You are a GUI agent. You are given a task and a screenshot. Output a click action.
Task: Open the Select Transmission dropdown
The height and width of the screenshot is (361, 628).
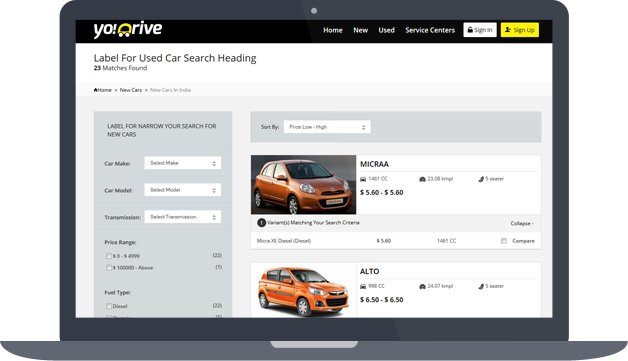(183, 217)
